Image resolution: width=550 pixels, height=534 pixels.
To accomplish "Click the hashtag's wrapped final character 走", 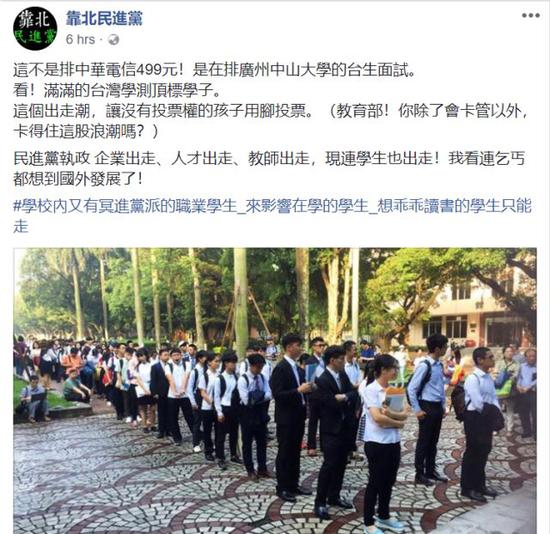I will [20, 226].
